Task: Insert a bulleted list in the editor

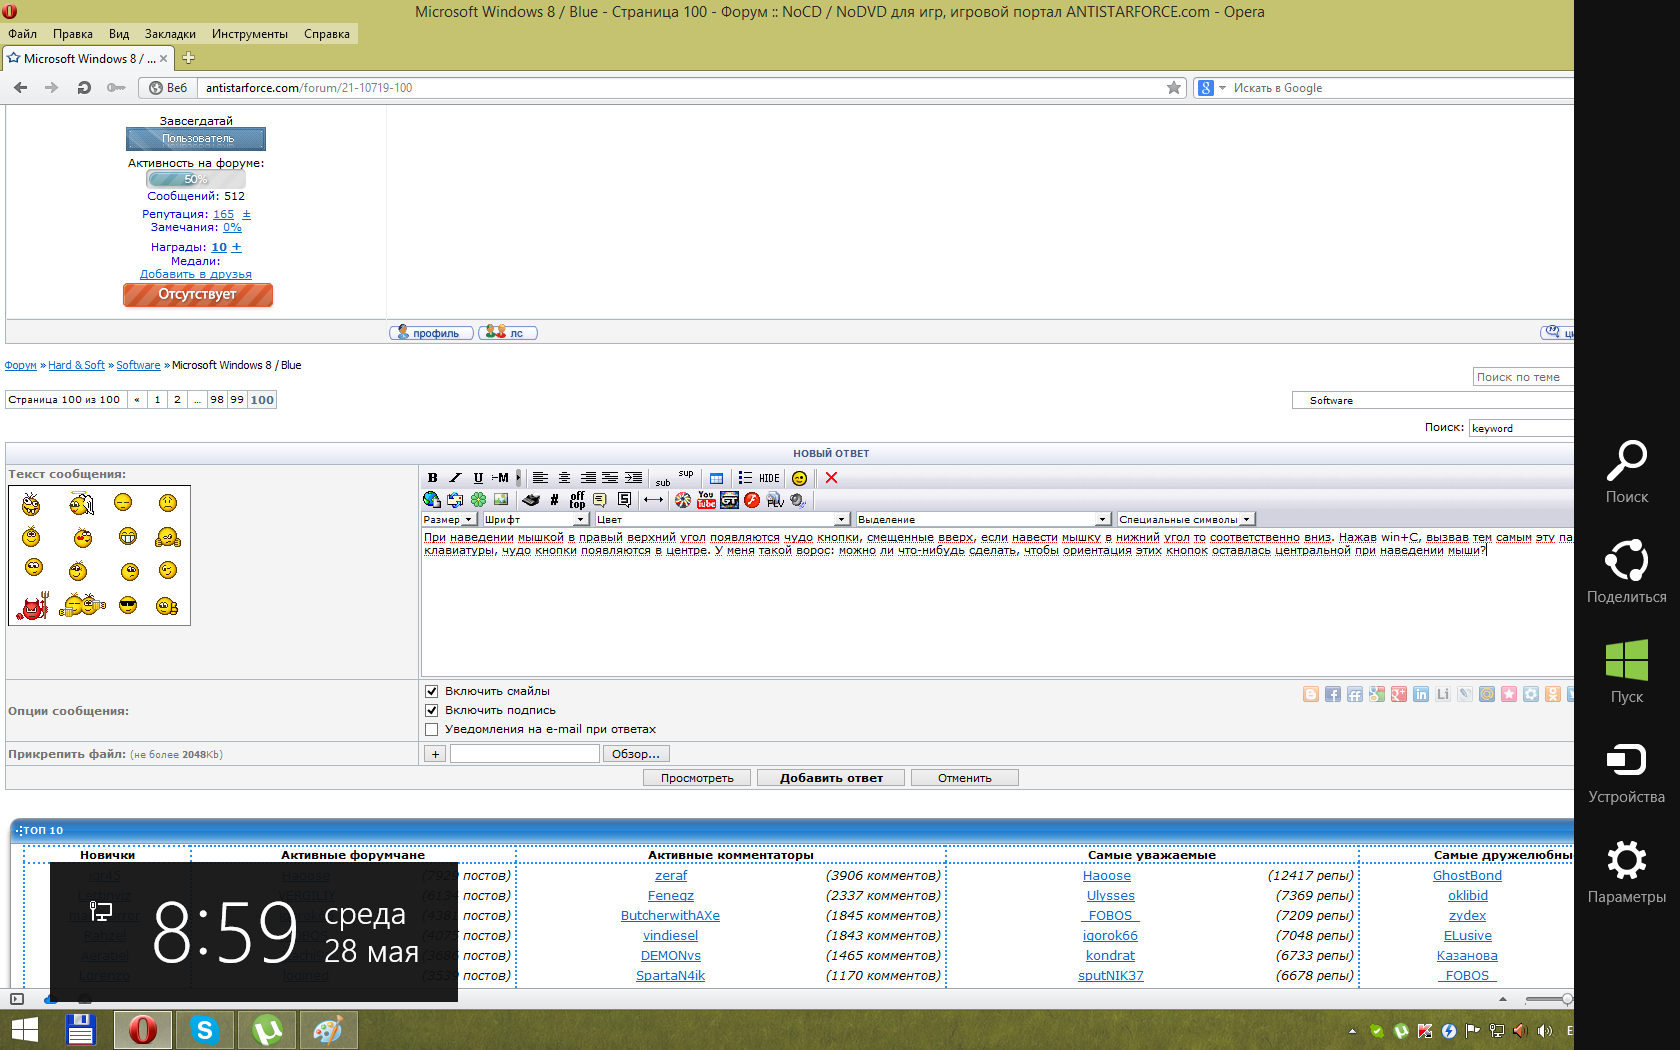Action: 745,478
